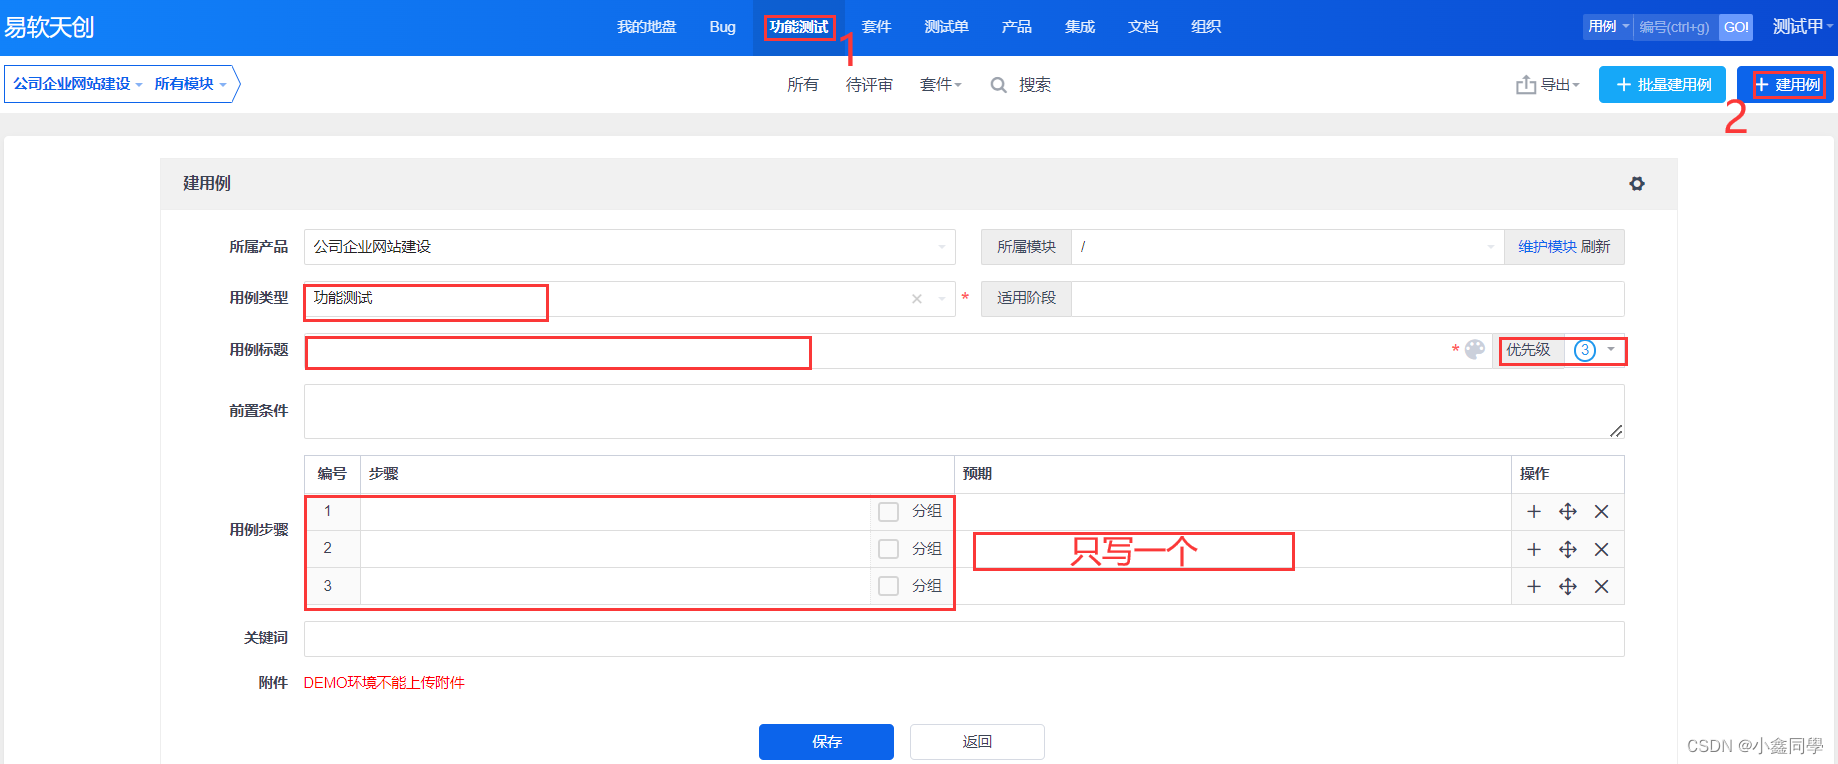Viewport: 1838px width, 764px height.
Task: Add a step after step 2 with plus icon
Action: click(x=1534, y=550)
